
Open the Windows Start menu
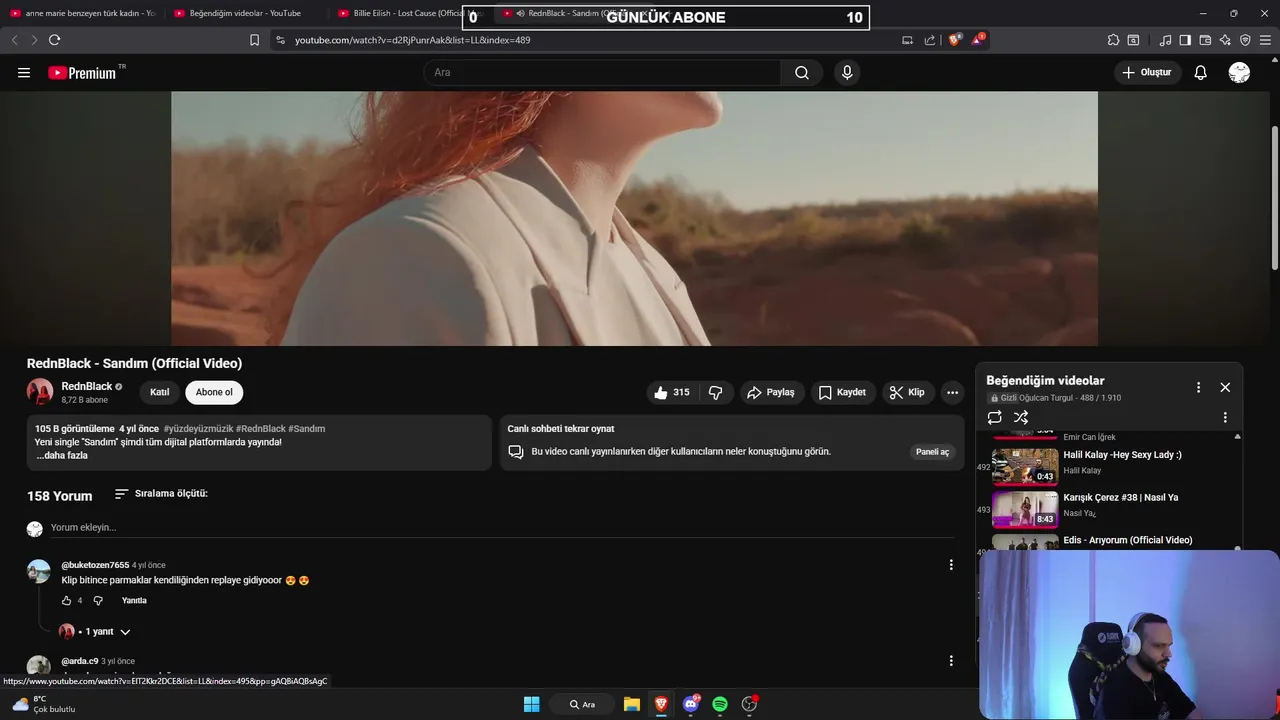[x=532, y=704]
